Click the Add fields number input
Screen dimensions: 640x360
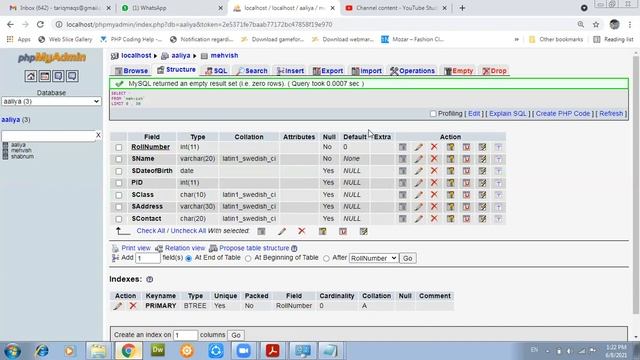148,258
